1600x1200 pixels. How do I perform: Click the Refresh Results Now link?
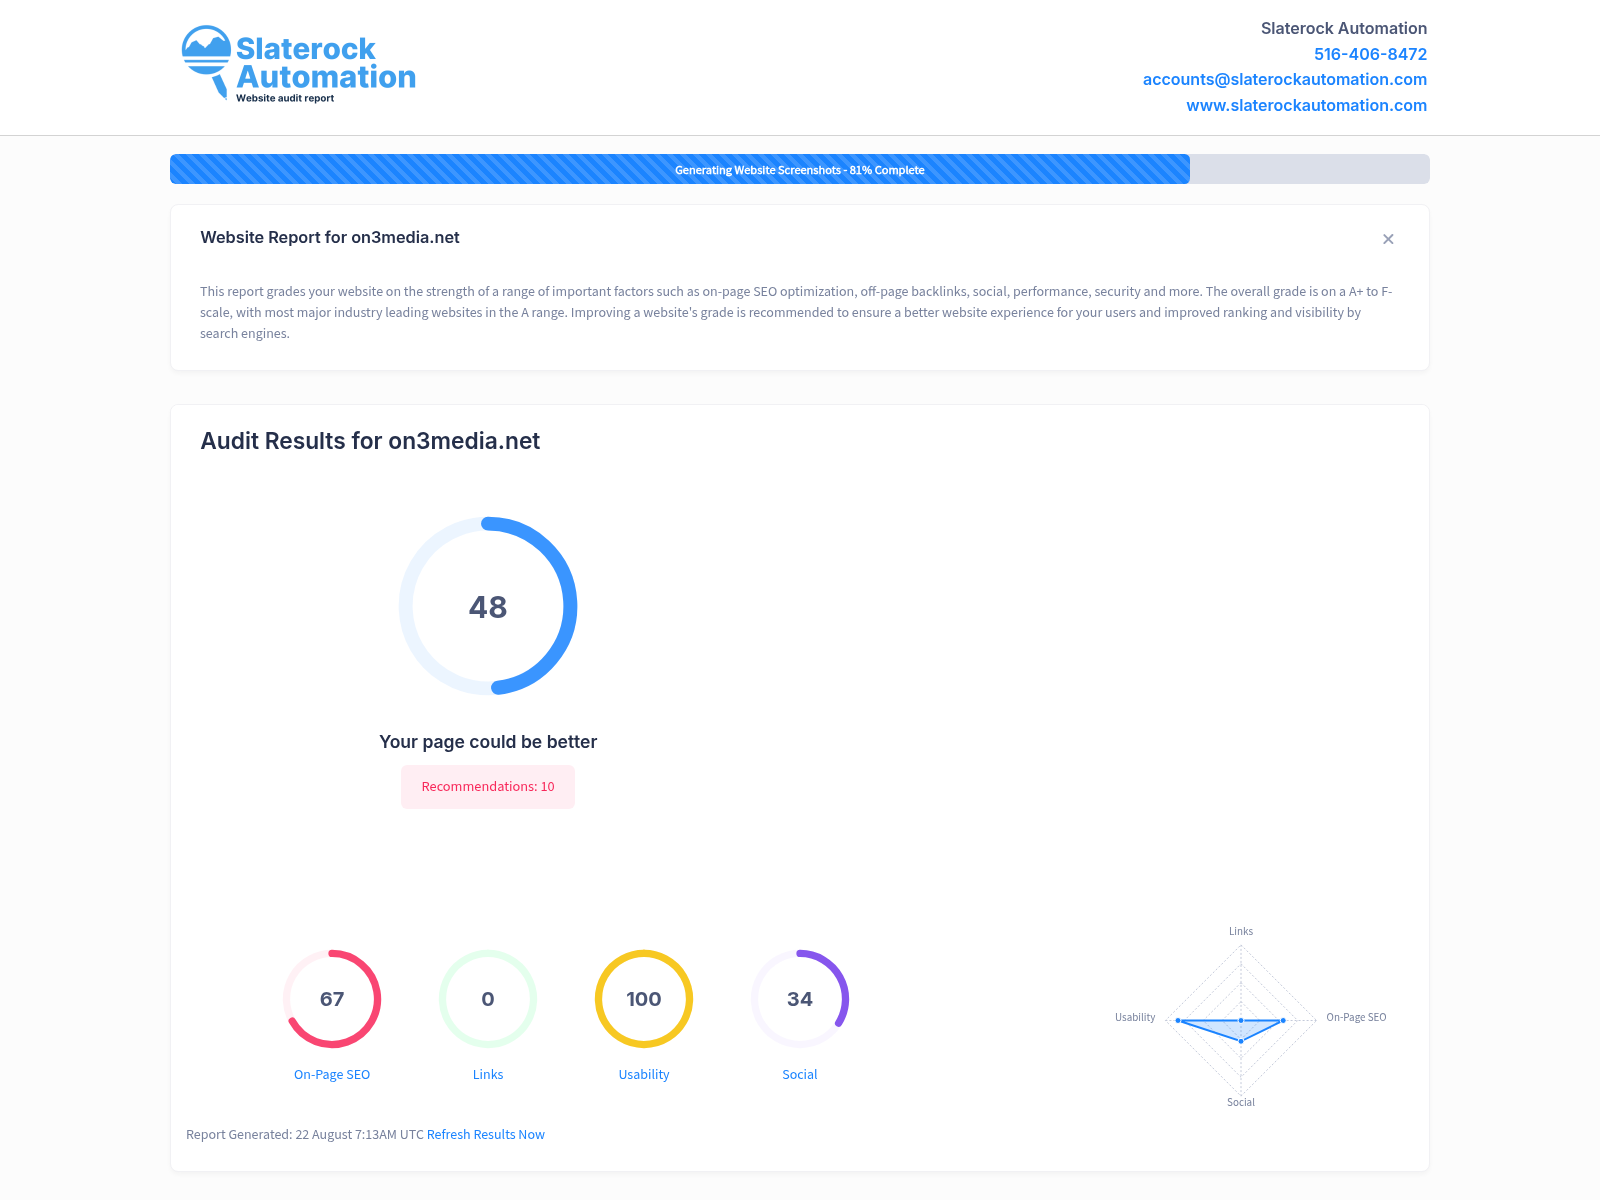click(x=486, y=1134)
